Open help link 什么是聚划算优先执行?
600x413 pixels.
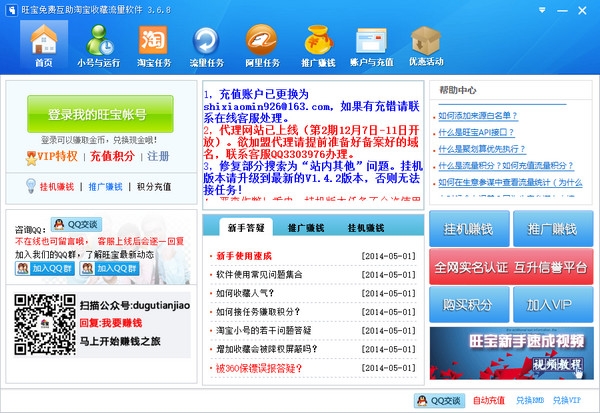[x=482, y=149]
